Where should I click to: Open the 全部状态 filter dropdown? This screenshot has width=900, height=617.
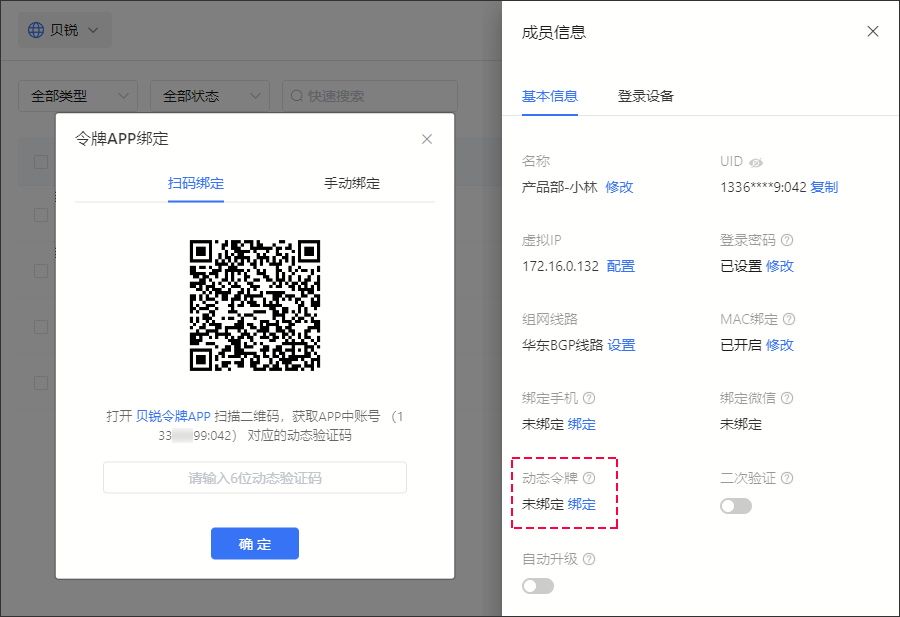(x=210, y=96)
